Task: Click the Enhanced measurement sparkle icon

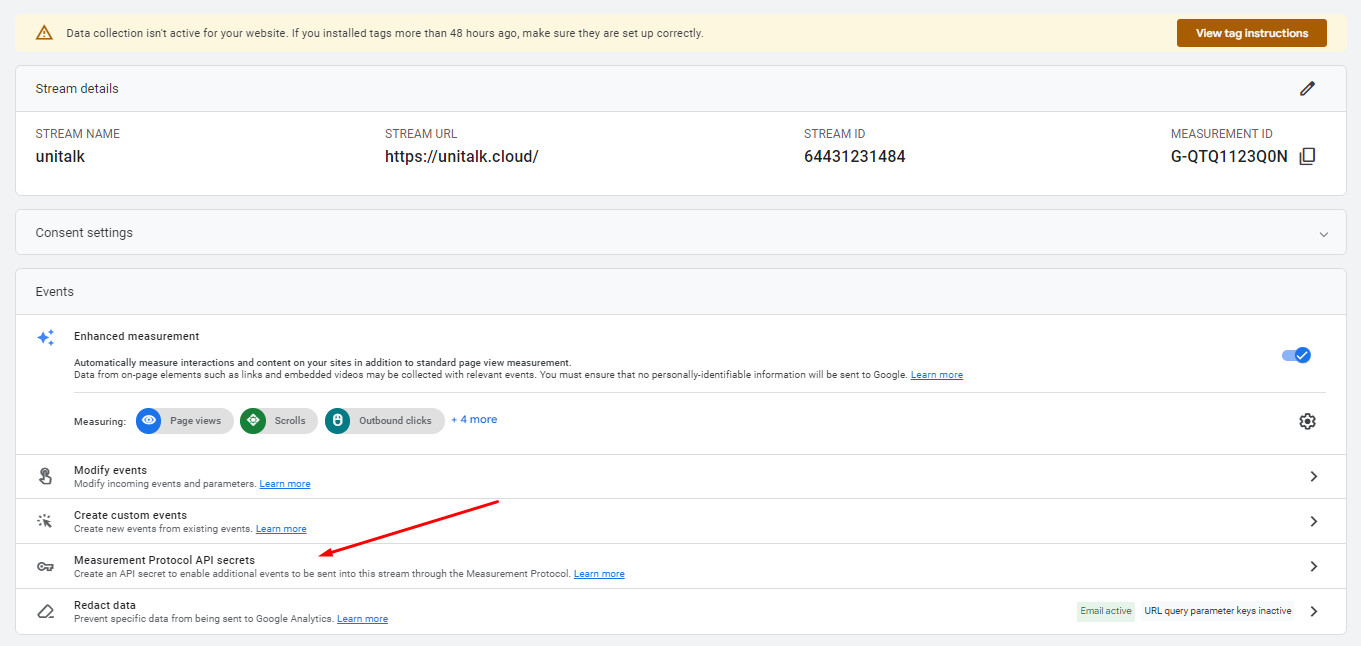Action: pyautogui.click(x=45, y=338)
